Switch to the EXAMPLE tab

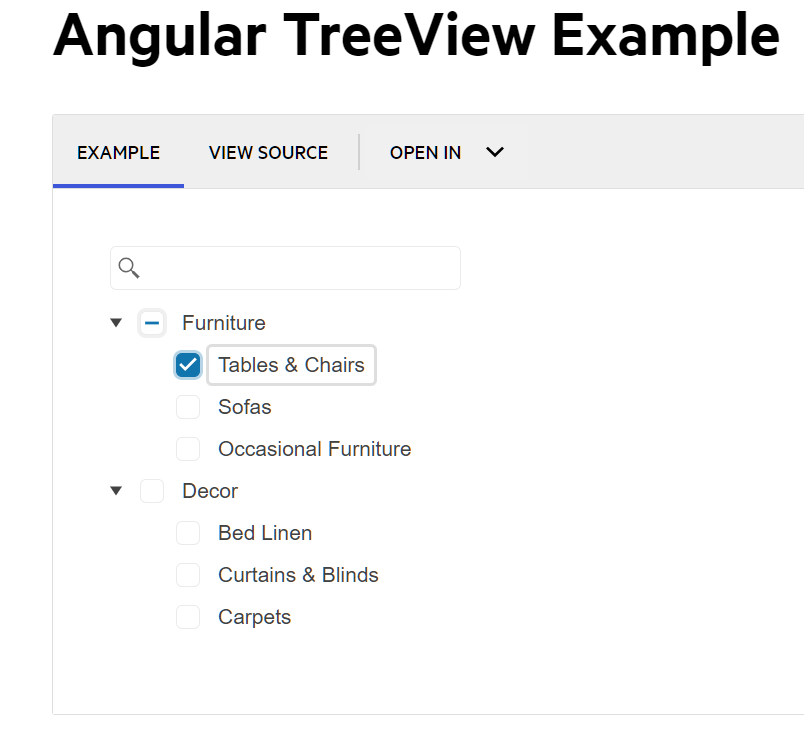click(x=118, y=152)
